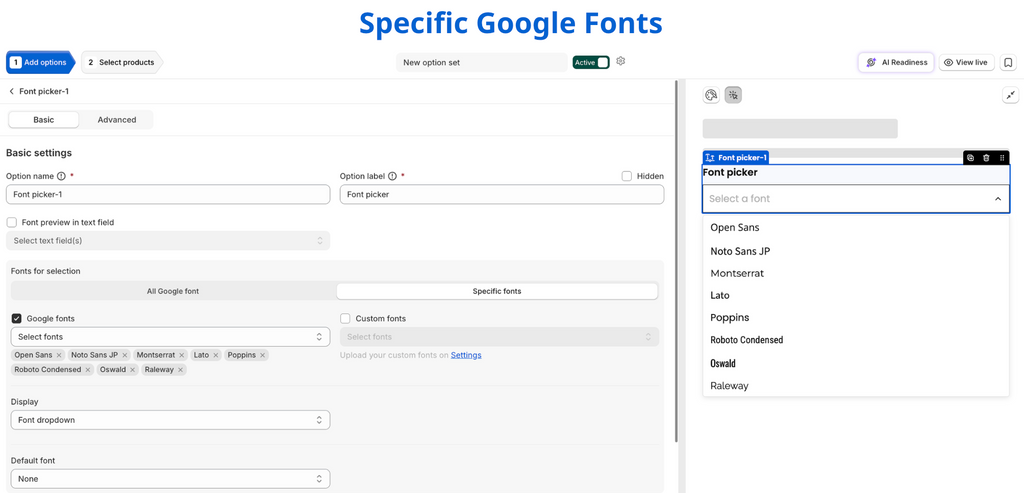Screen dimensions: 1024x493
Task: Open Custom fonts Select fonts dropdown
Action: 500,337
